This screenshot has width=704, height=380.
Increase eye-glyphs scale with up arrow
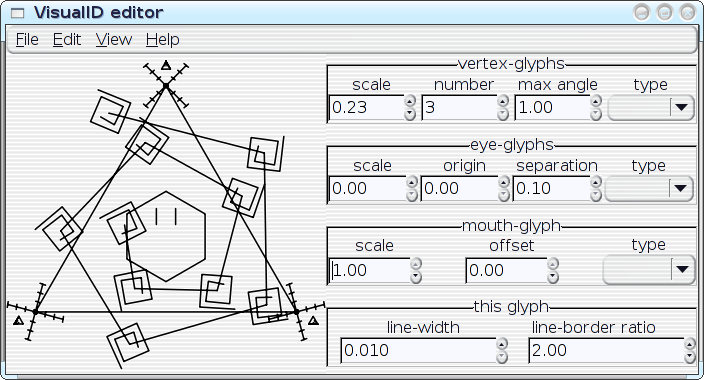(411, 182)
